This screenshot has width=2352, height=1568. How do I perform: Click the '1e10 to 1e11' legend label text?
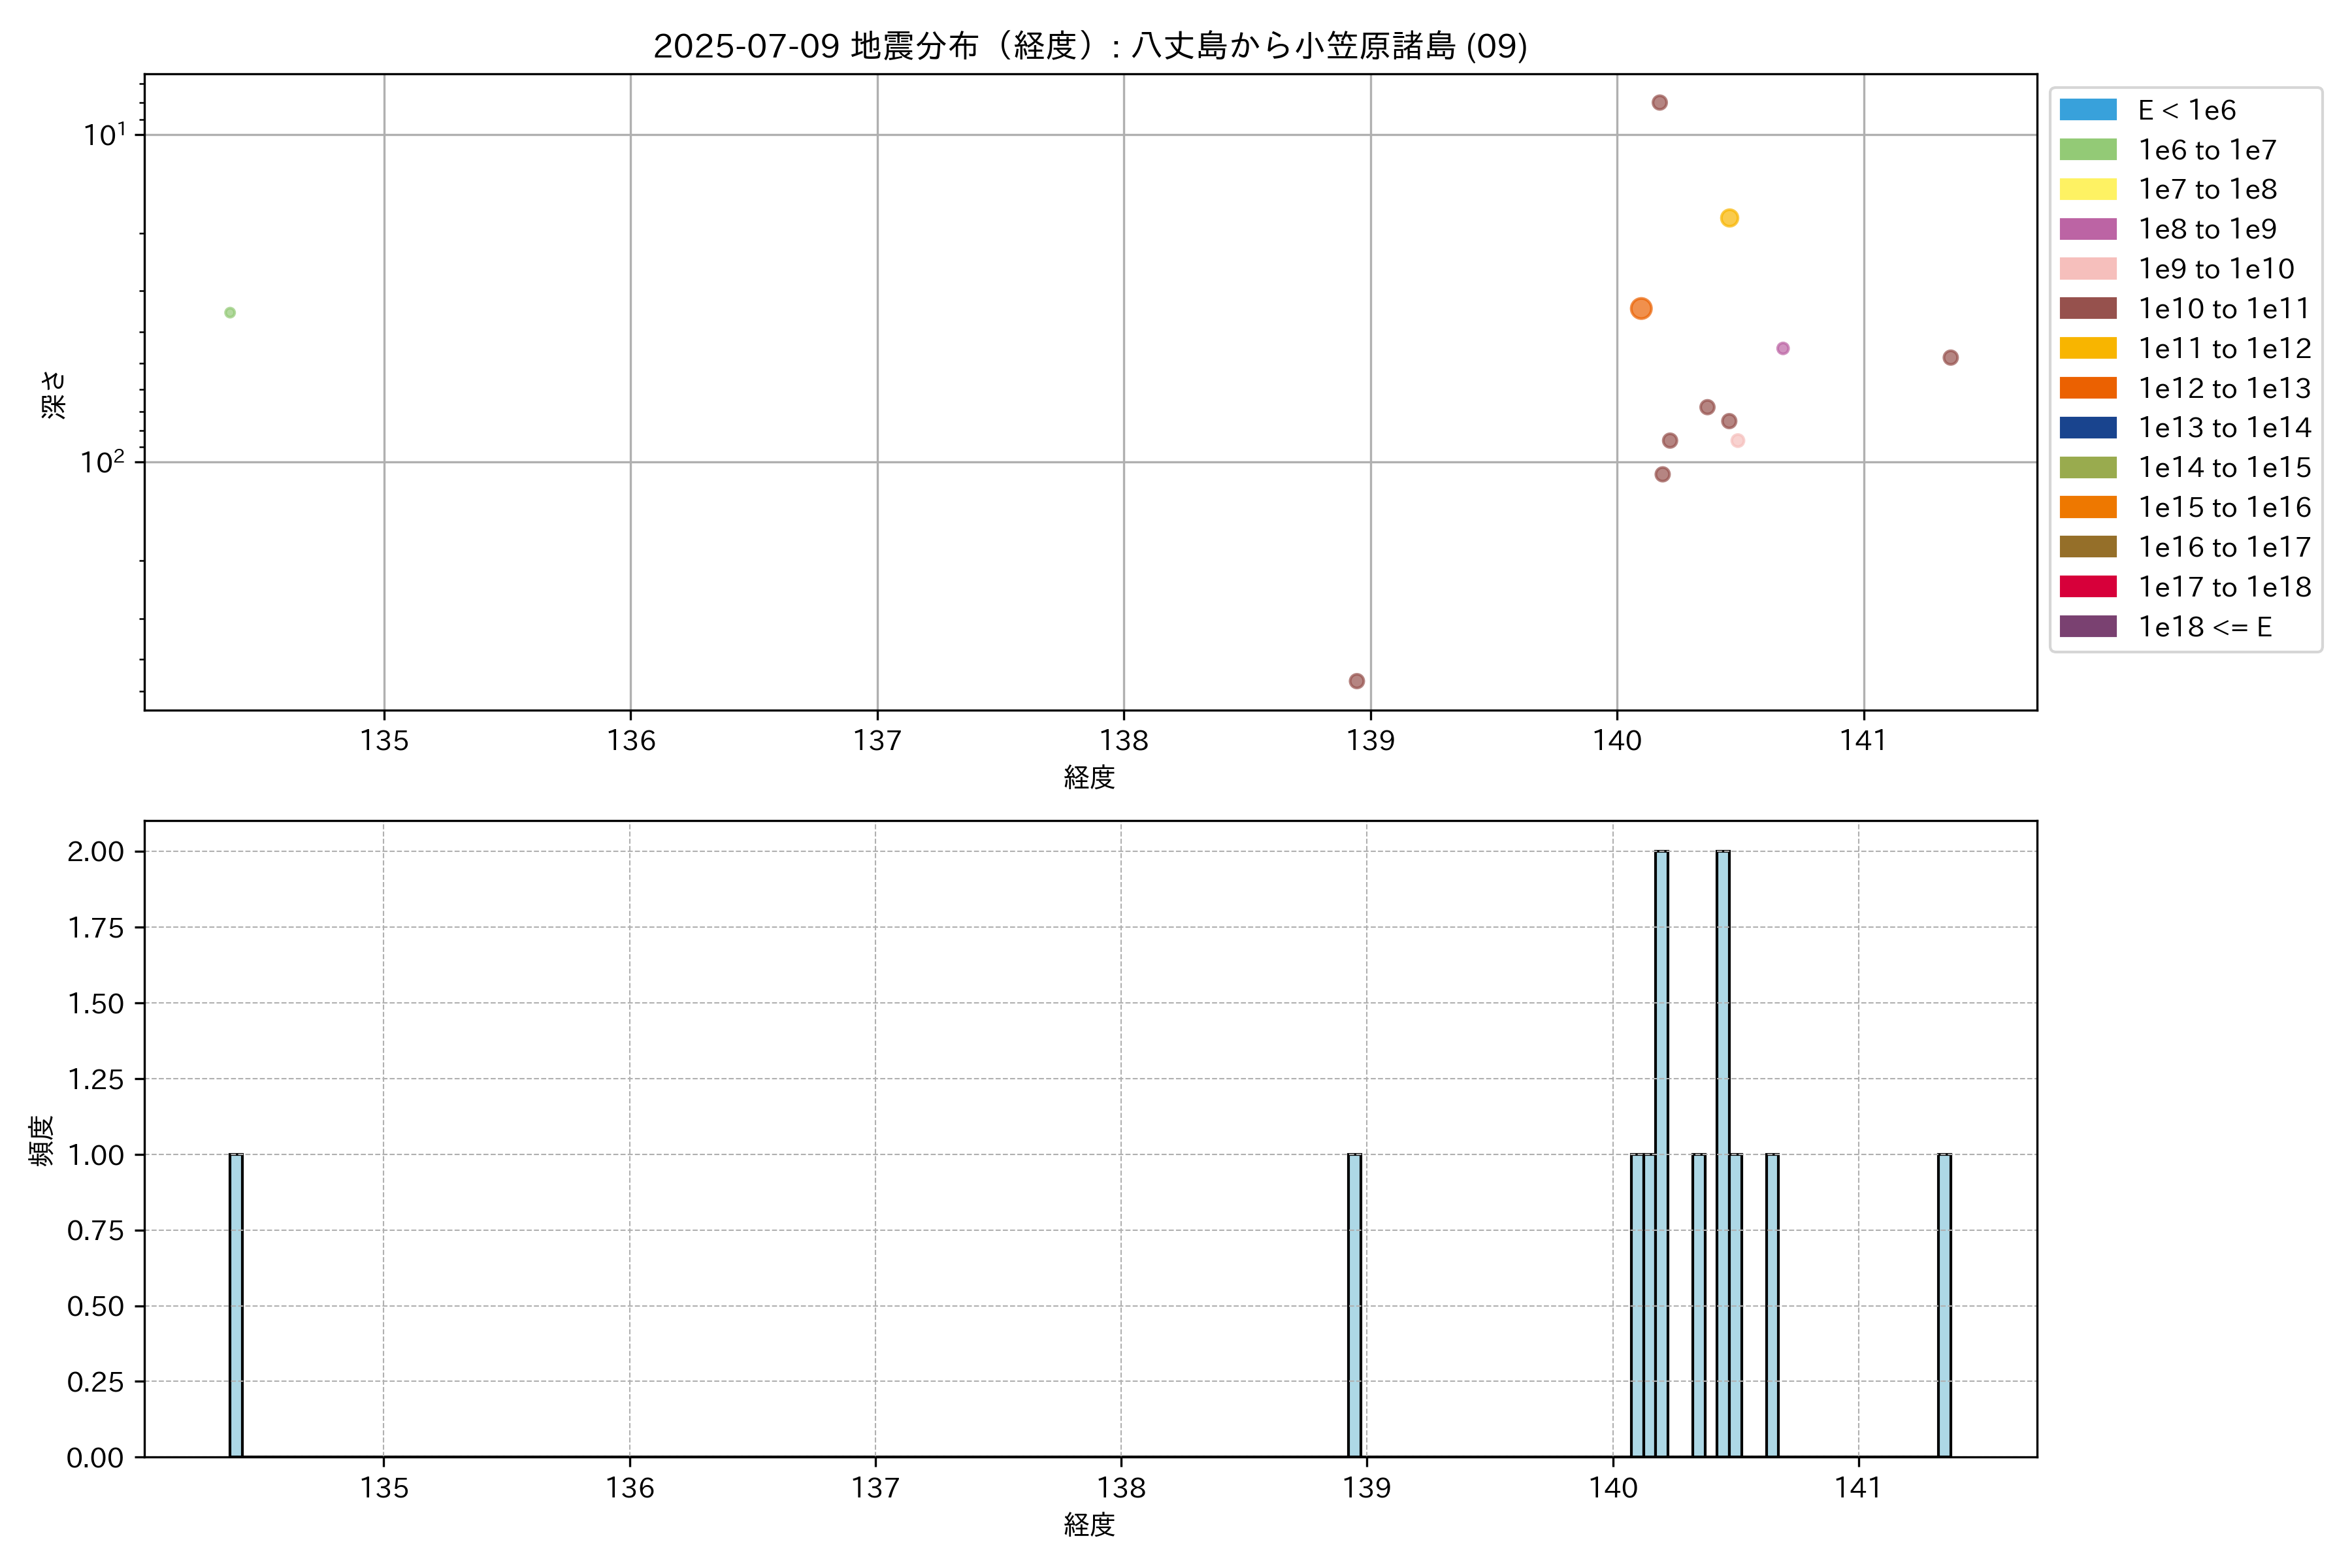pyautogui.click(x=2224, y=309)
